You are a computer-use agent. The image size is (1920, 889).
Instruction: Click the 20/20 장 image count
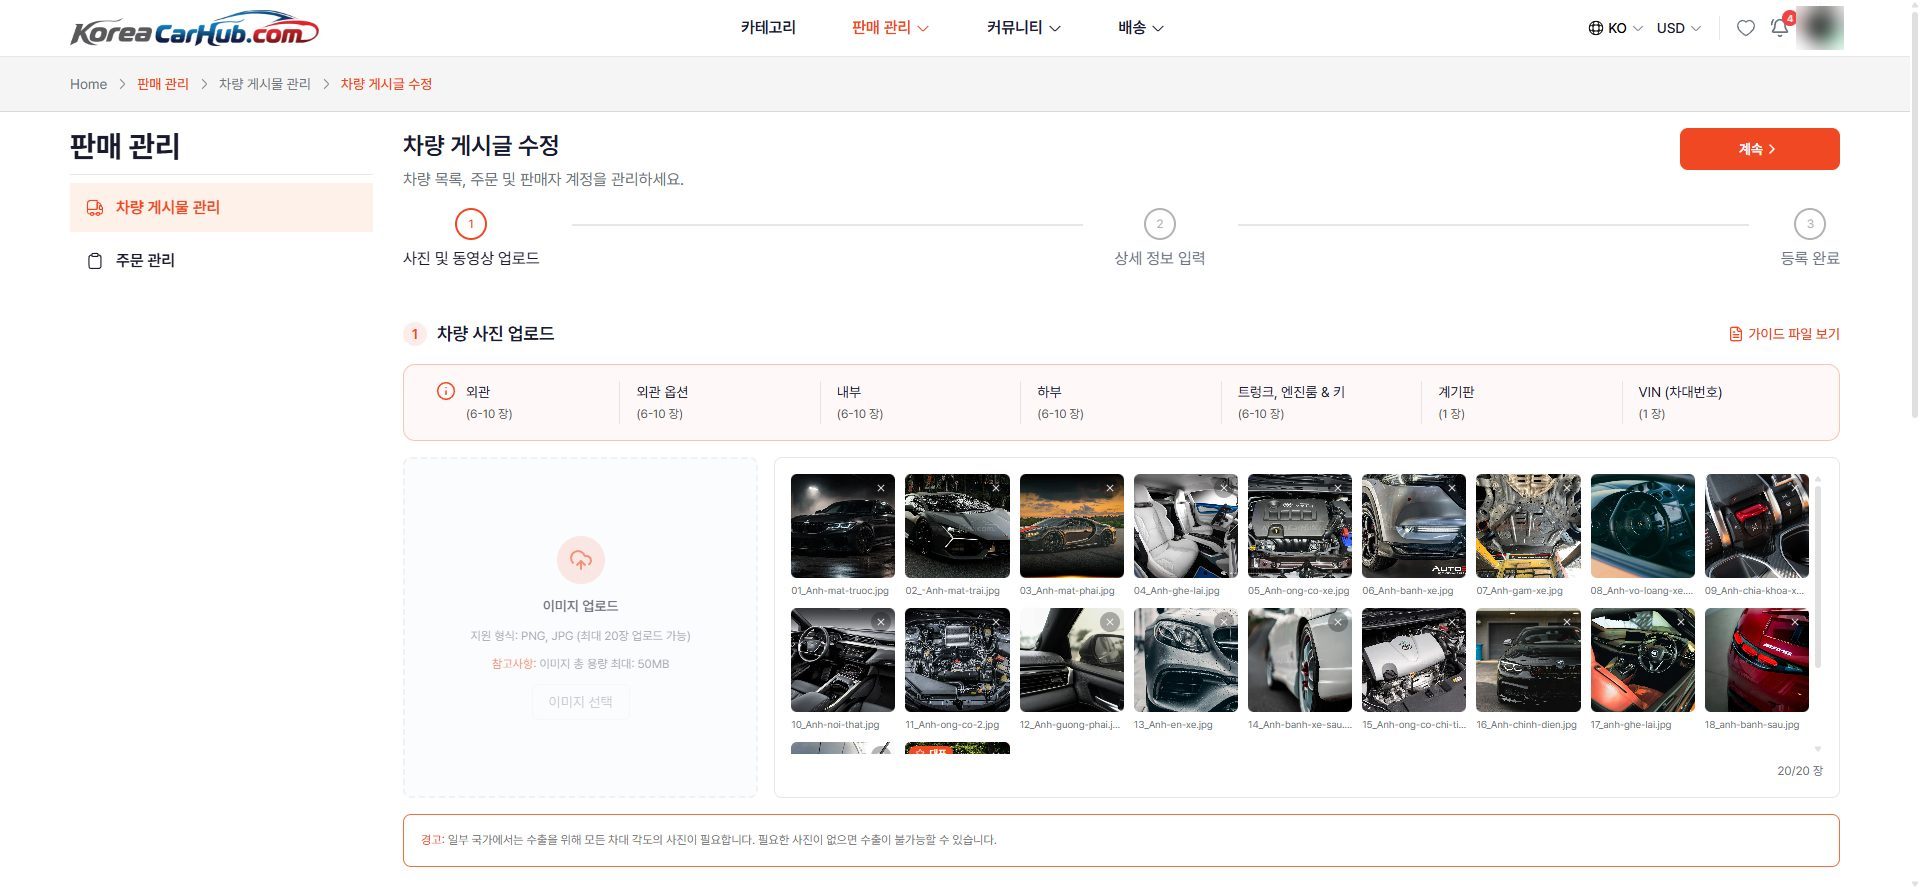pos(1800,771)
